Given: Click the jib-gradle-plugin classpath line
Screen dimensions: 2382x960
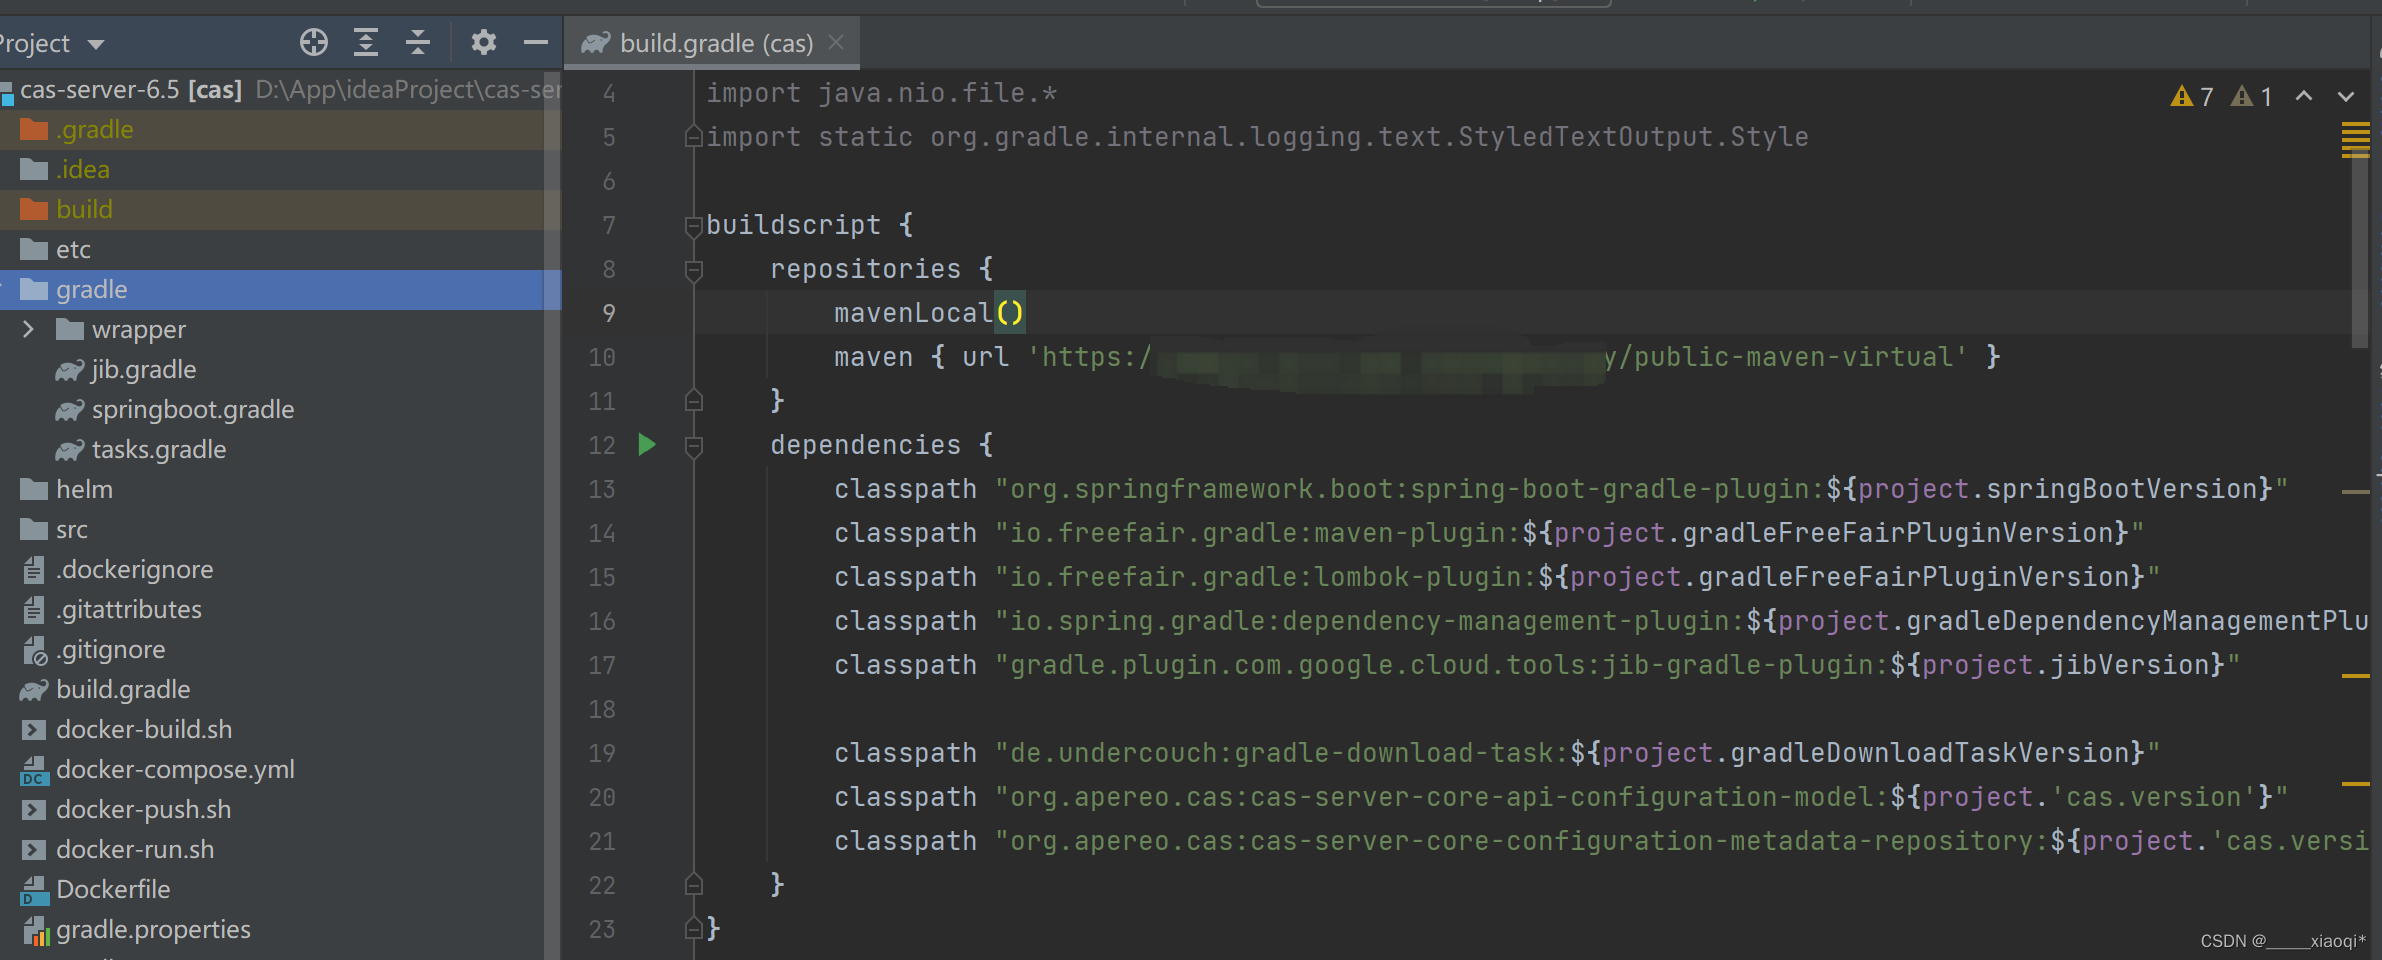Looking at the screenshot, I should click(1537, 665).
